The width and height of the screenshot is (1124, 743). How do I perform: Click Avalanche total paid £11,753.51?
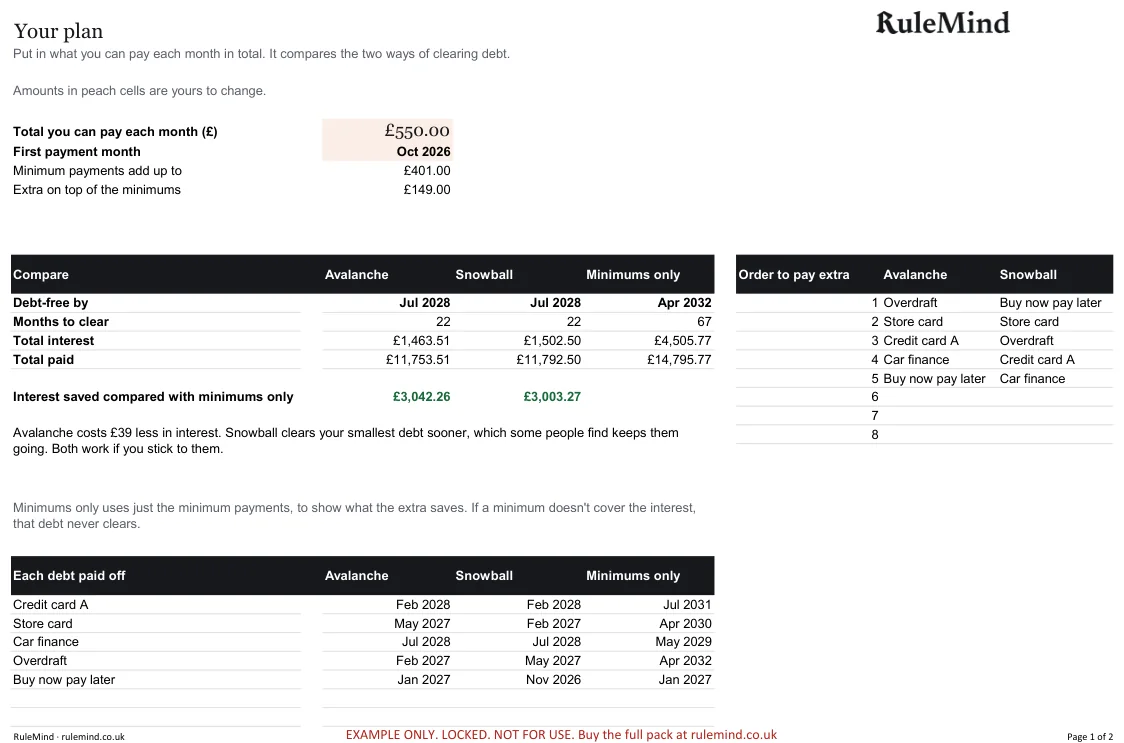point(418,359)
